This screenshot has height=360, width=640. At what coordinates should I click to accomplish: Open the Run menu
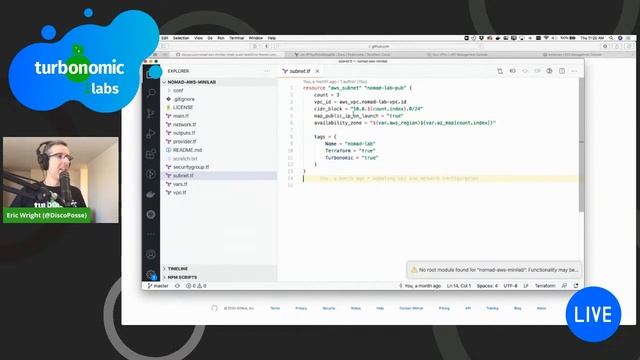[x=221, y=38]
